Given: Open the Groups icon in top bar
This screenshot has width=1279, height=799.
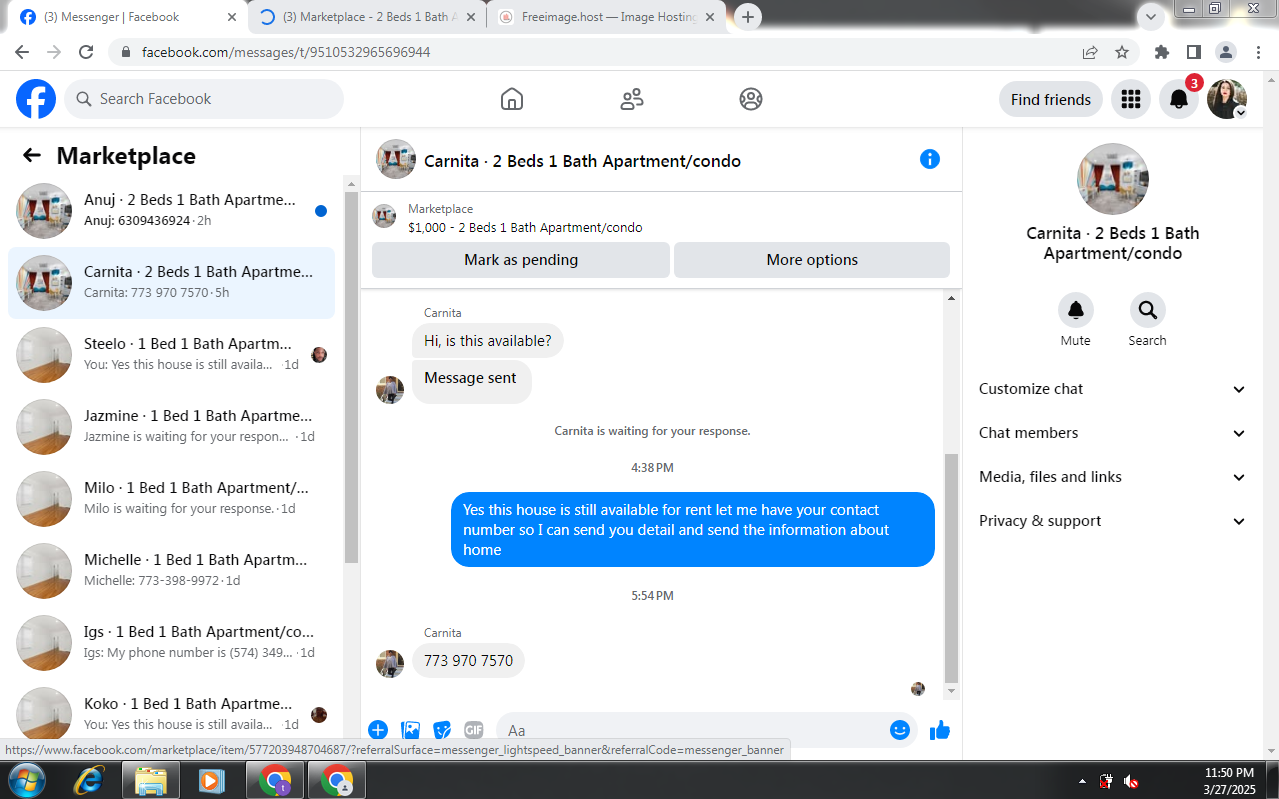Looking at the screenshot, I should (751, 99).
